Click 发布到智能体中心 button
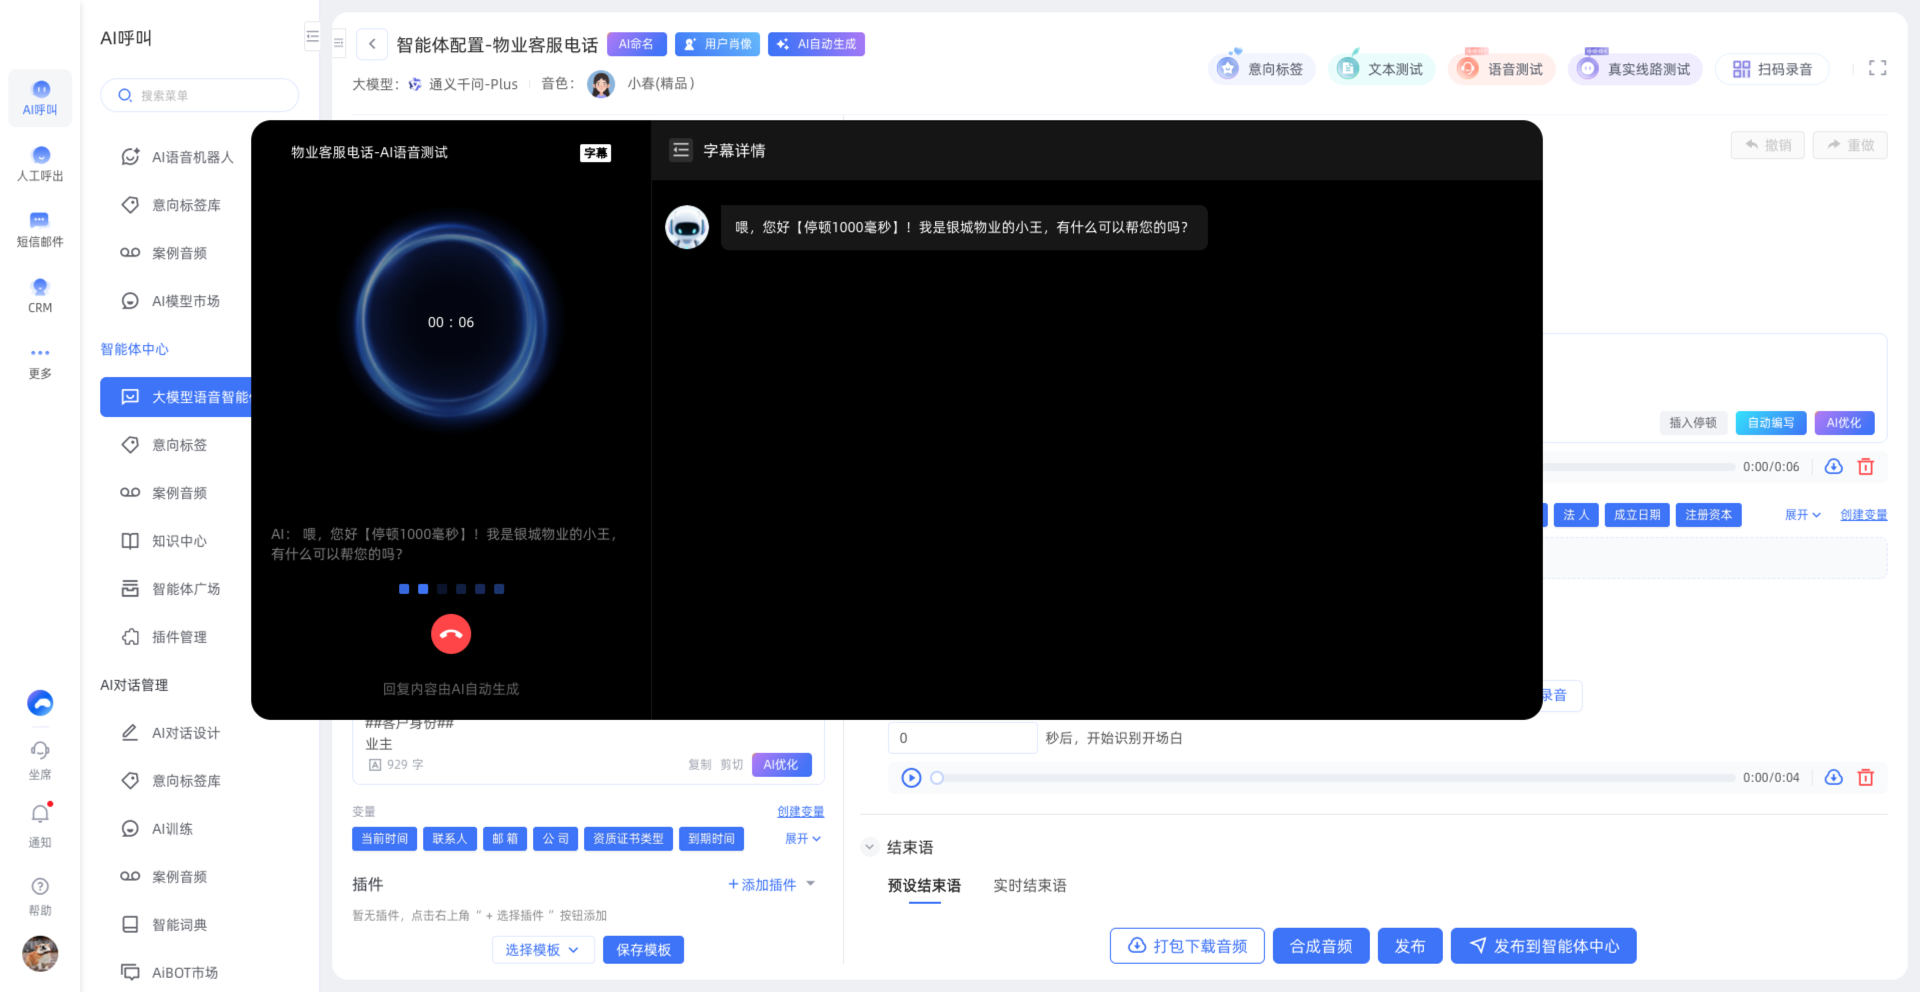Image resolution: width=1920 pixels, height=992 pixels. (x=1543, y=946)
